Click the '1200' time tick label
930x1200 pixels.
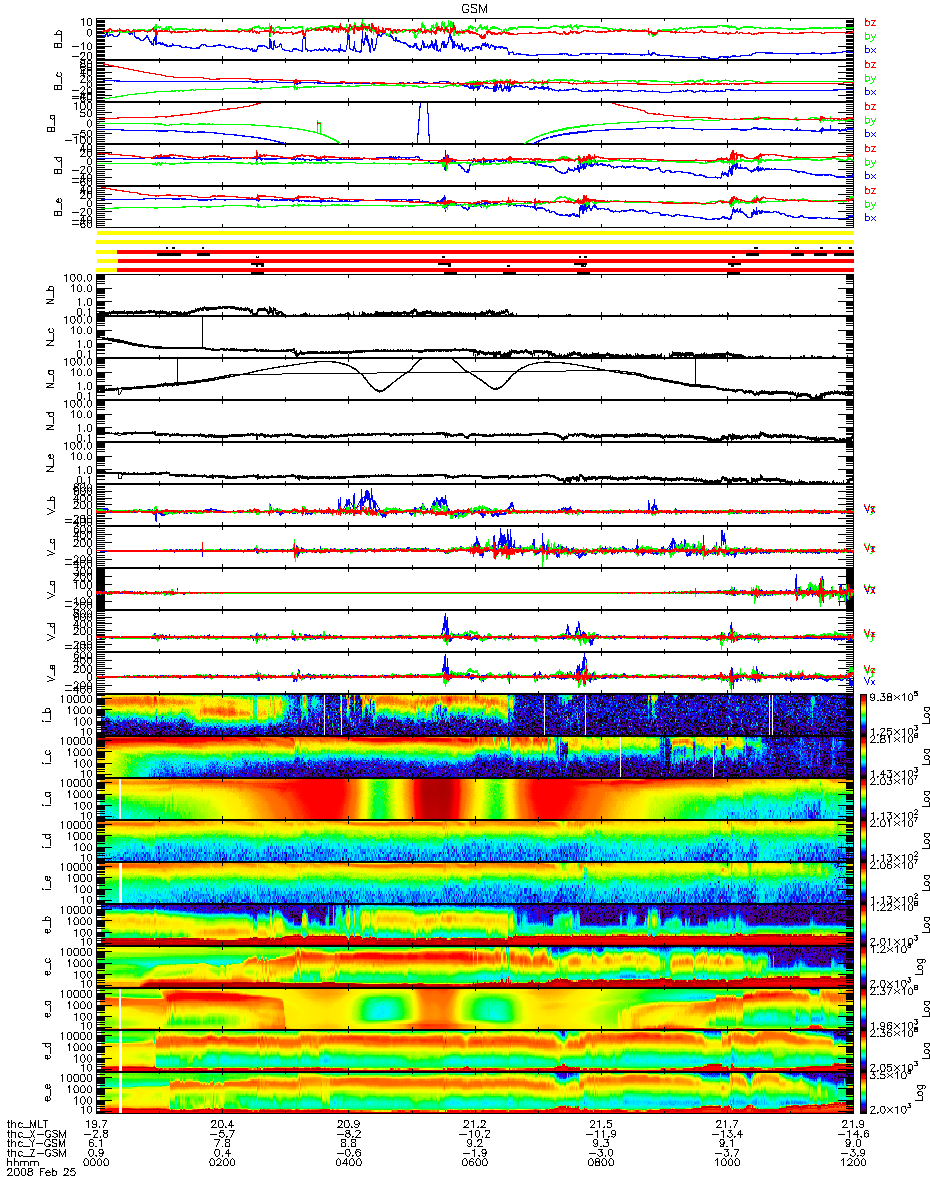pos(851,1161)
